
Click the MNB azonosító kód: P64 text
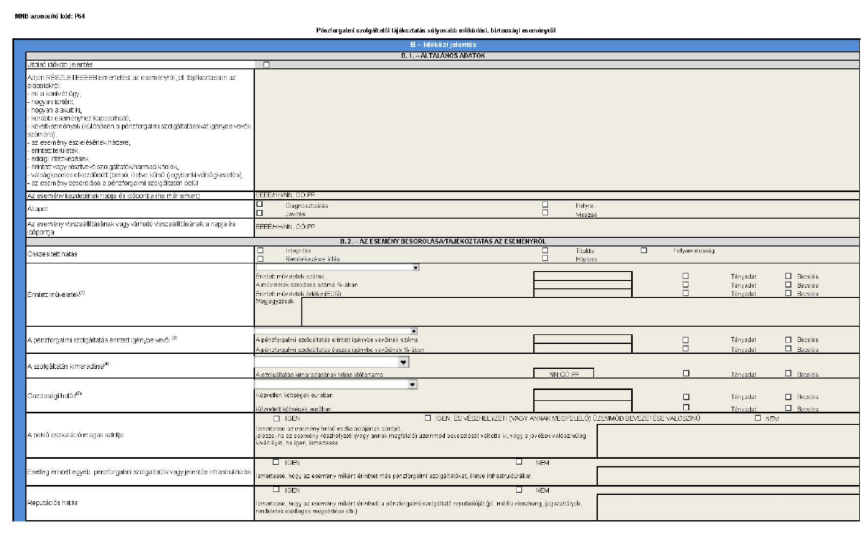pos(50,17)
